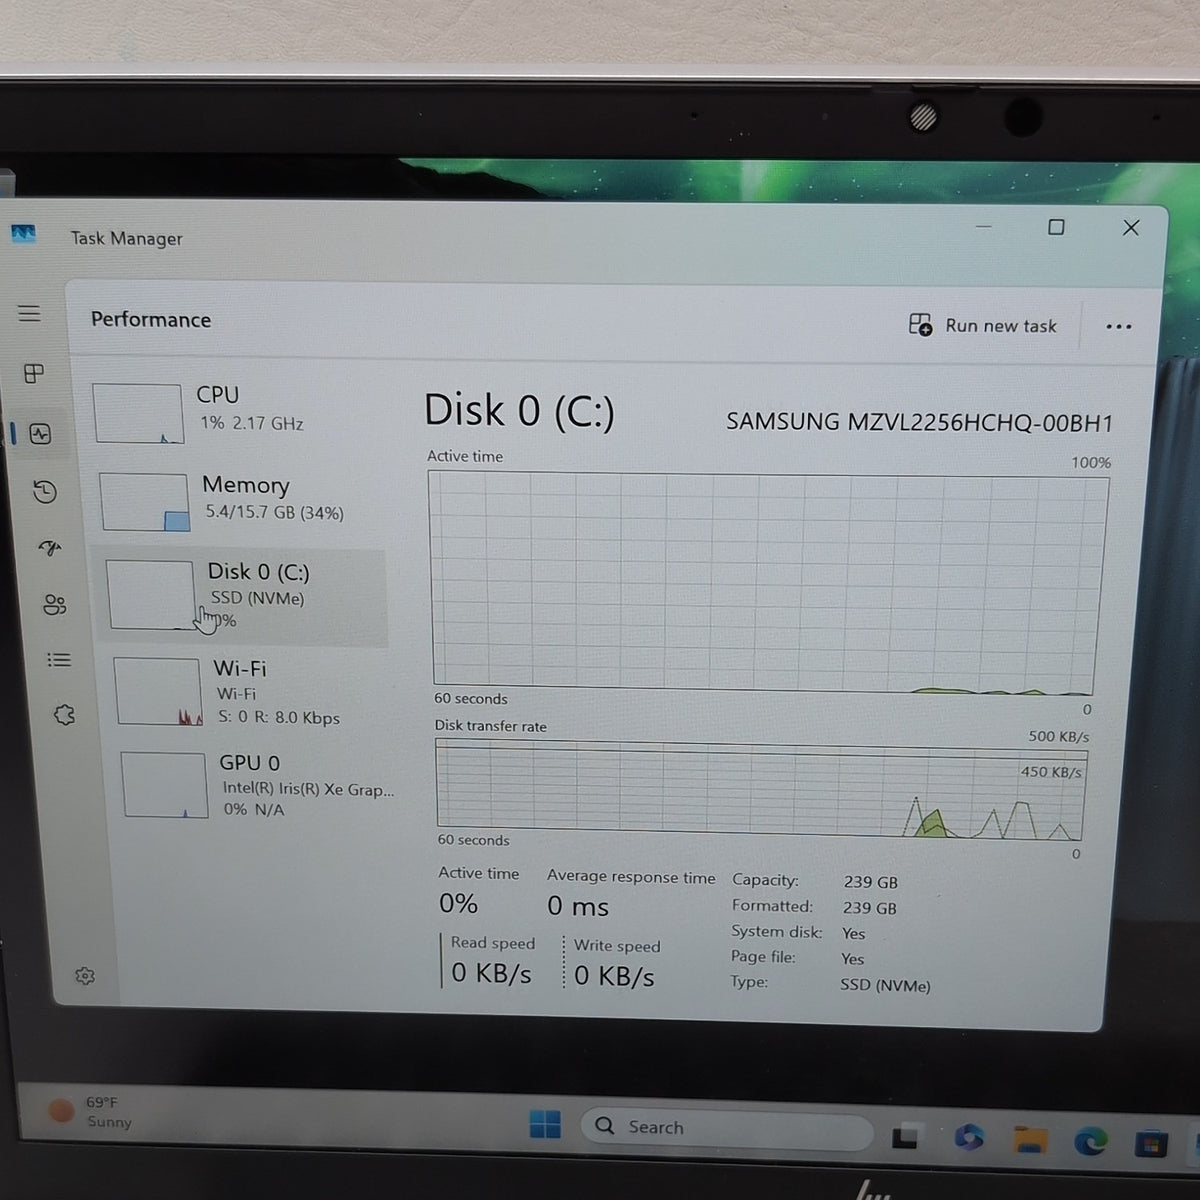The width and height of the screenshot is (1200, 1200).
Task: Click the Disk 0 (C:) heading
Action: coord(519,411)
